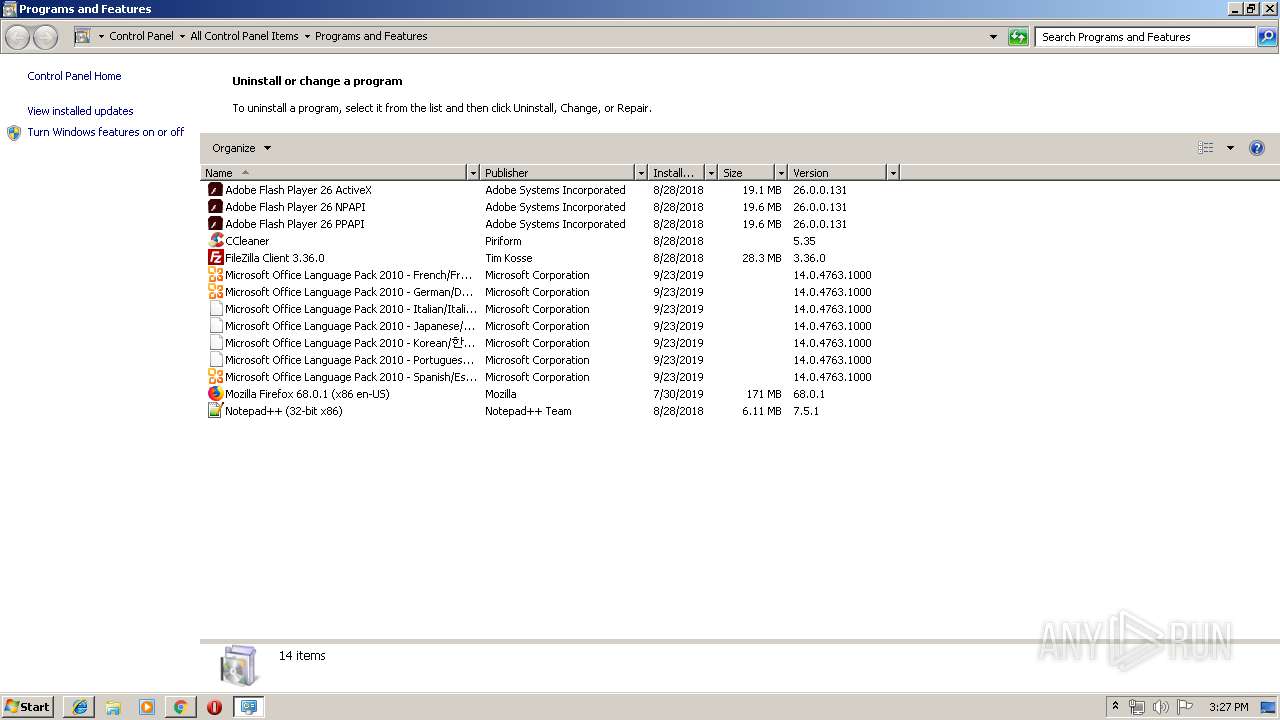Open the help question mark icon

click(x=1257, y=148)
